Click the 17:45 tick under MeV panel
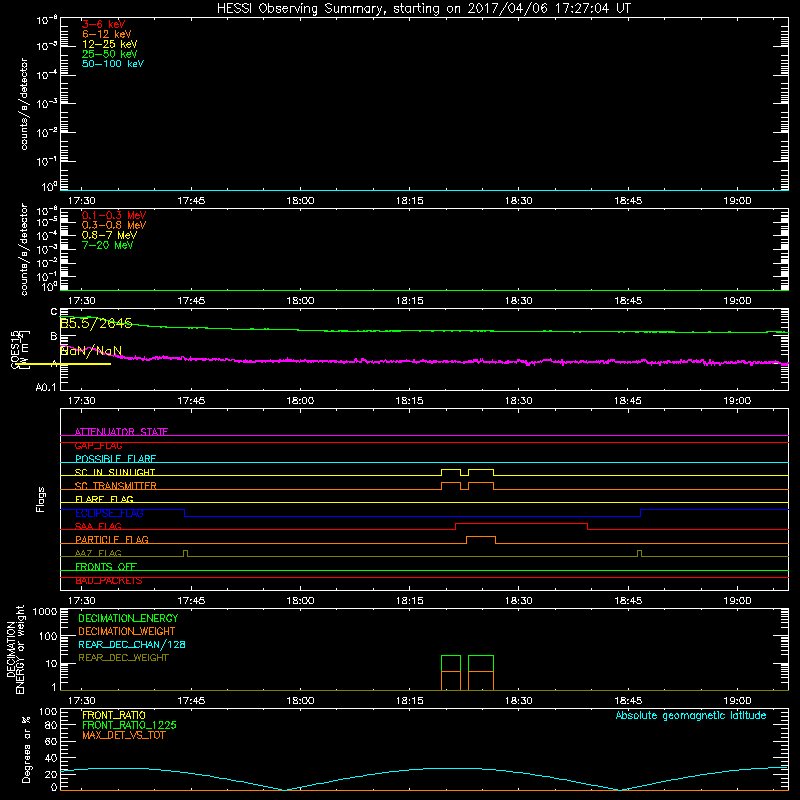 pyautogui.click(x=191, y=301)
